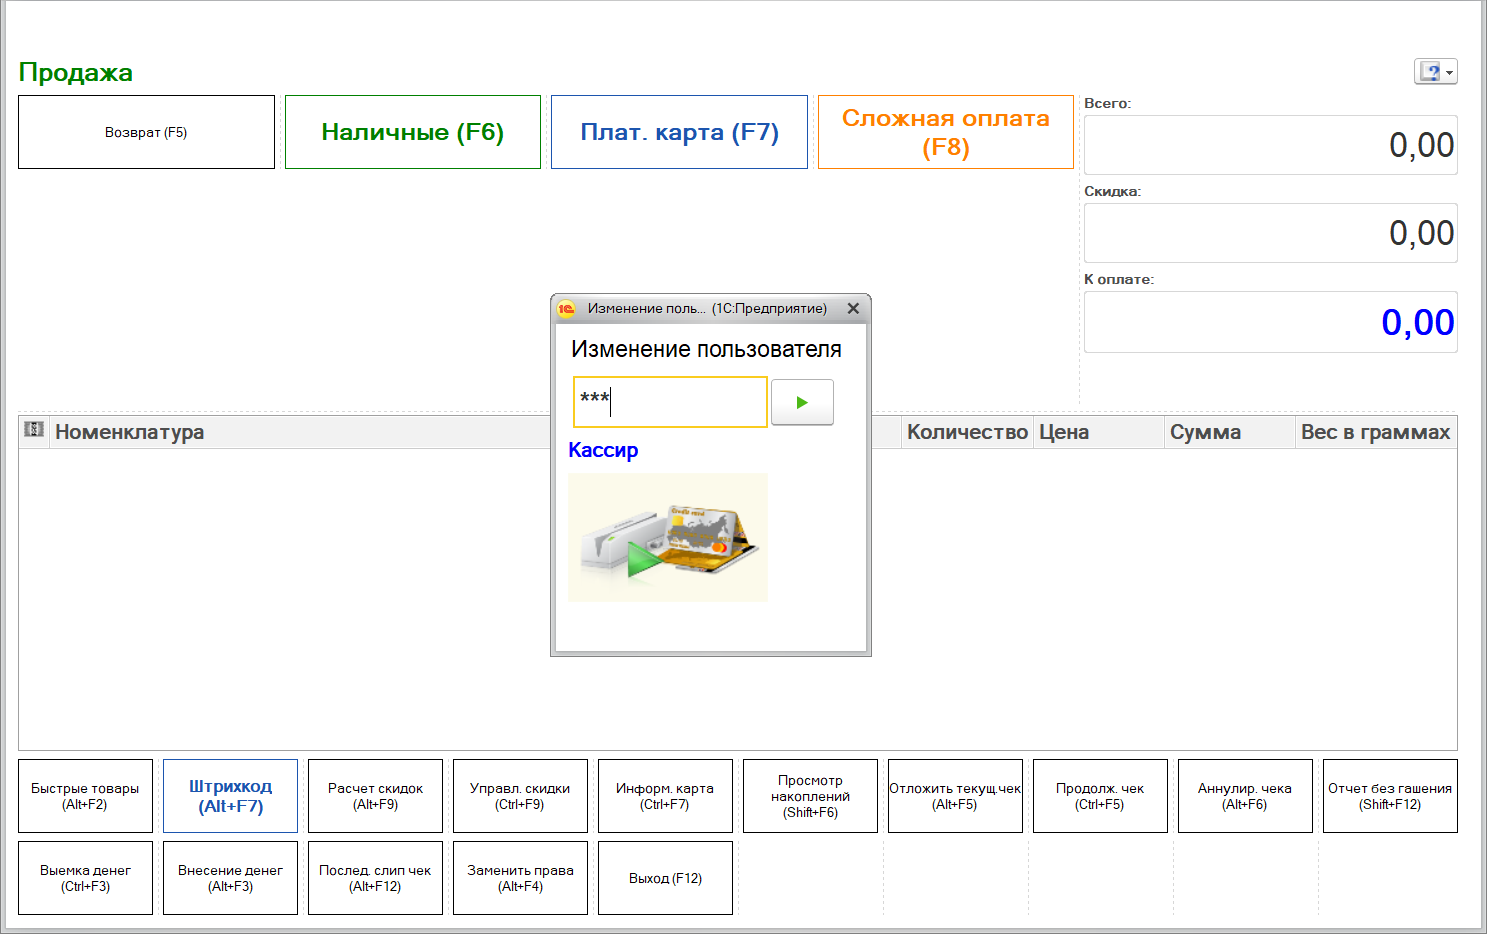This screenshot has width=1487, height=934.
Task: Click the 1C logo in dialog title
Action: pos(567,309)
